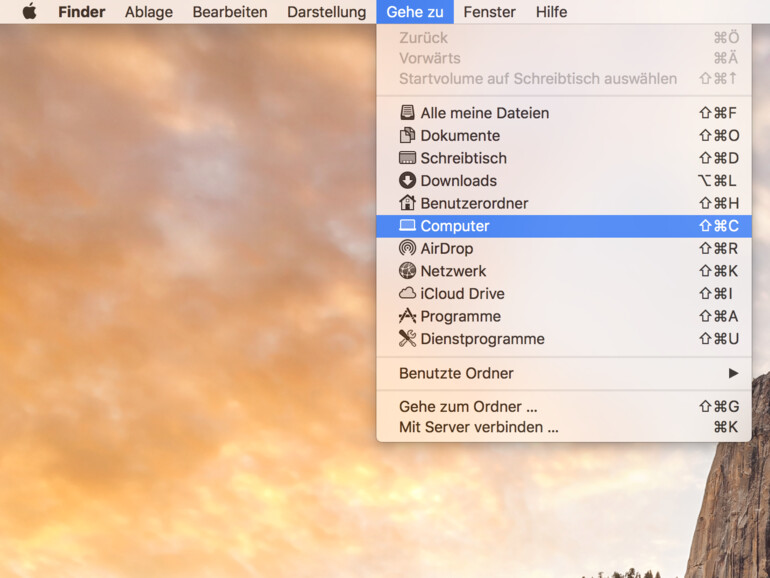Click the ⇧⌘C shortcut of Computer
The width and height of the screenshot is (770, 578).
pos(719,226)
